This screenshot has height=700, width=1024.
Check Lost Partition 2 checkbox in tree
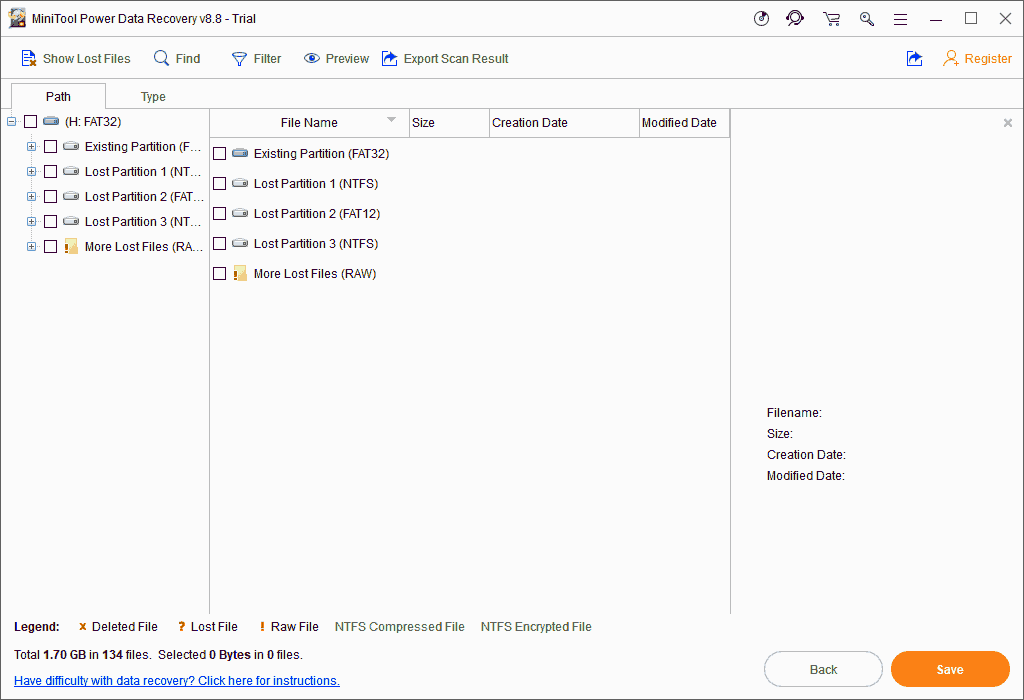pyautogui.click(x=50, y=197)
